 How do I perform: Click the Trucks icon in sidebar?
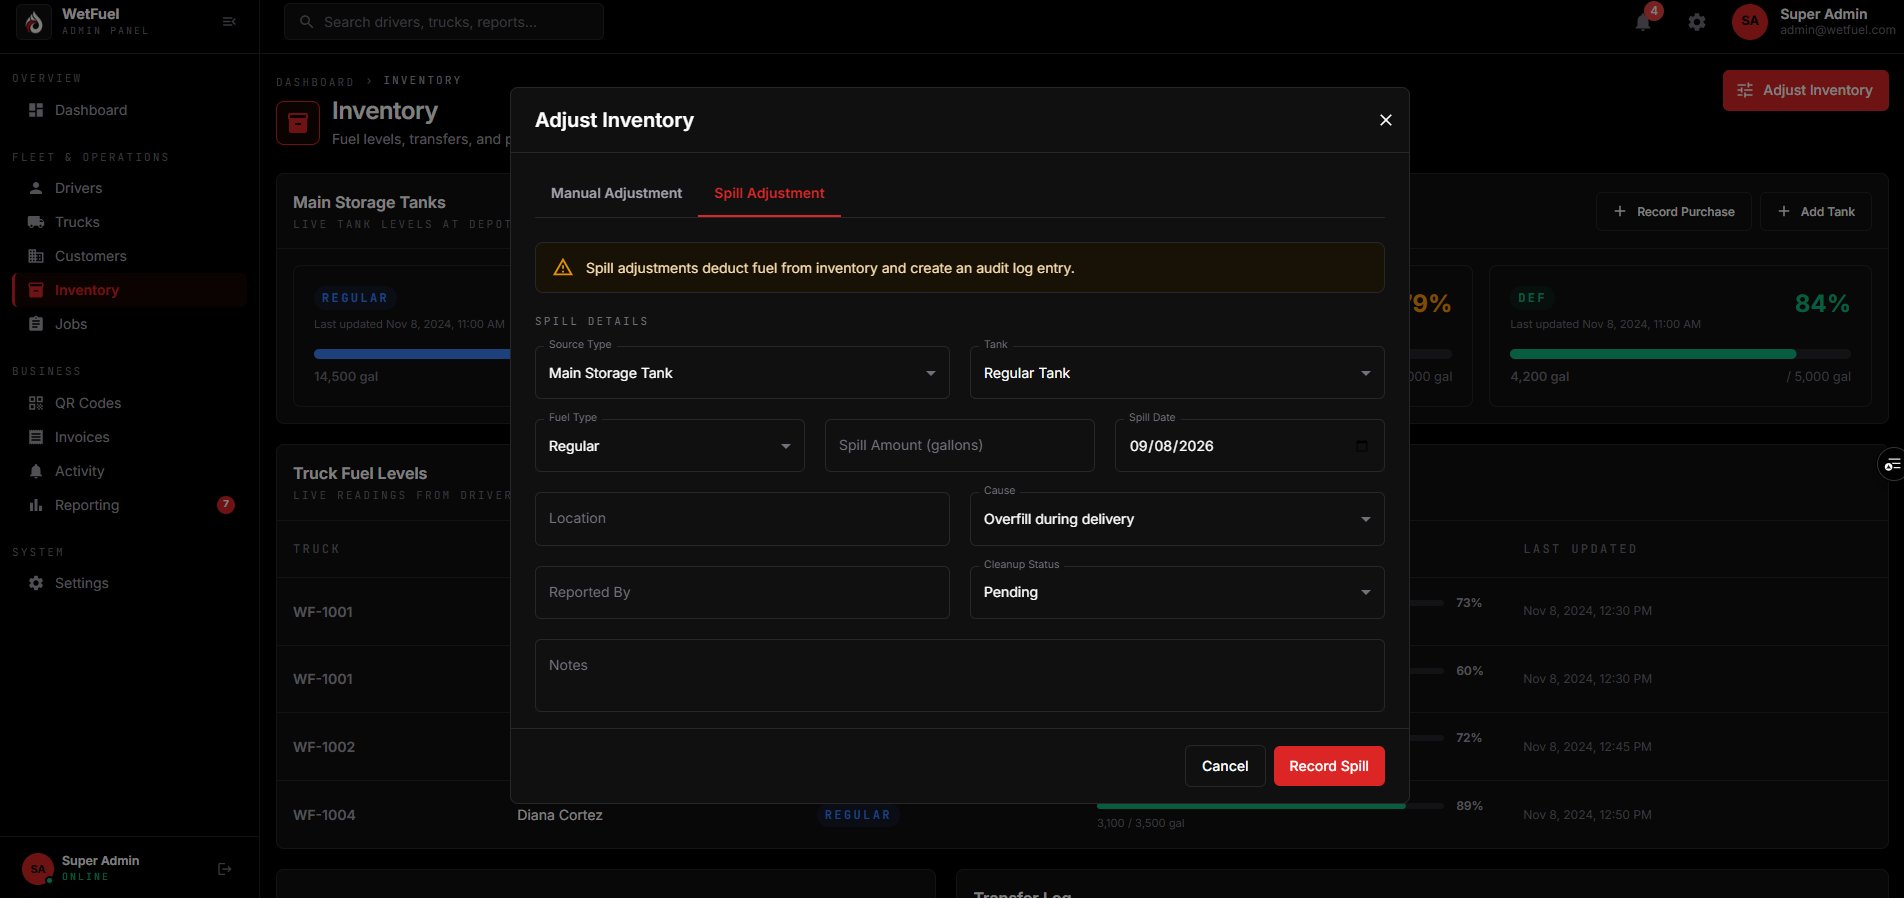[x=36, y=222]
